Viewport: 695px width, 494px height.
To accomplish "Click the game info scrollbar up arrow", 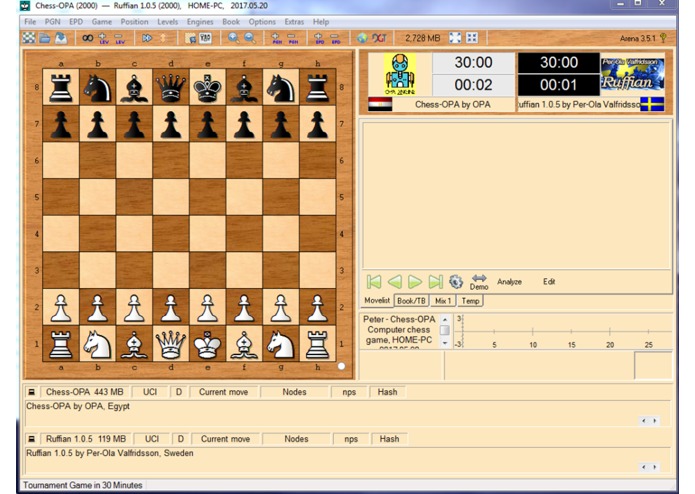I will click(445, 319).
